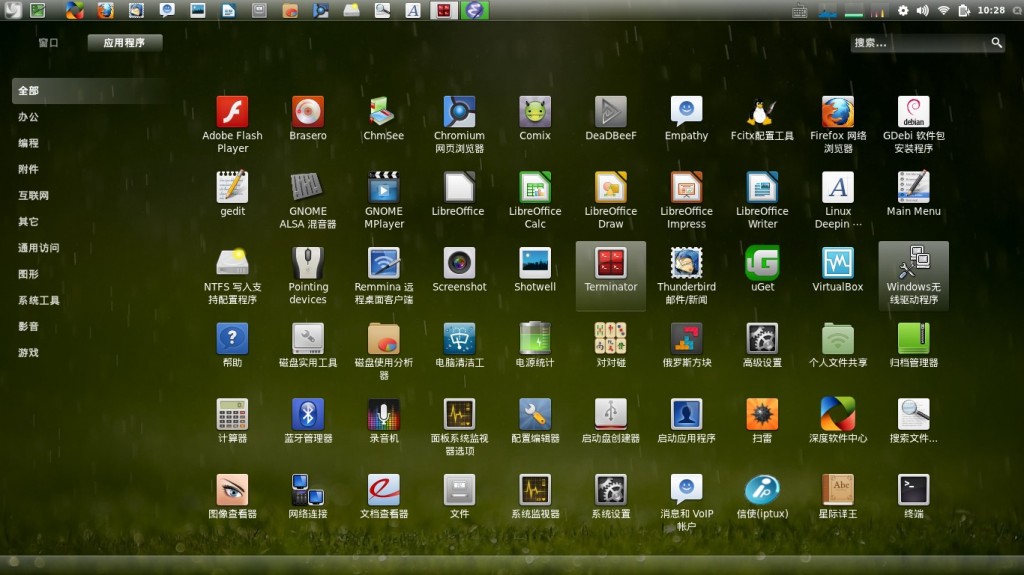The image size is (1024, 575).
Task: Launch 录音机 sound recorder
Action: pyautogui.click(x=383, y=421)
